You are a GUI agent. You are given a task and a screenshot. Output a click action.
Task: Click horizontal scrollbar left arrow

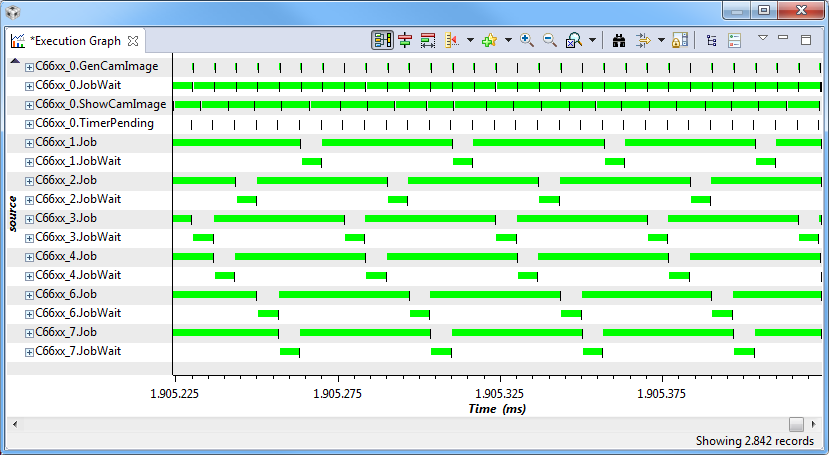coord(15,424)
